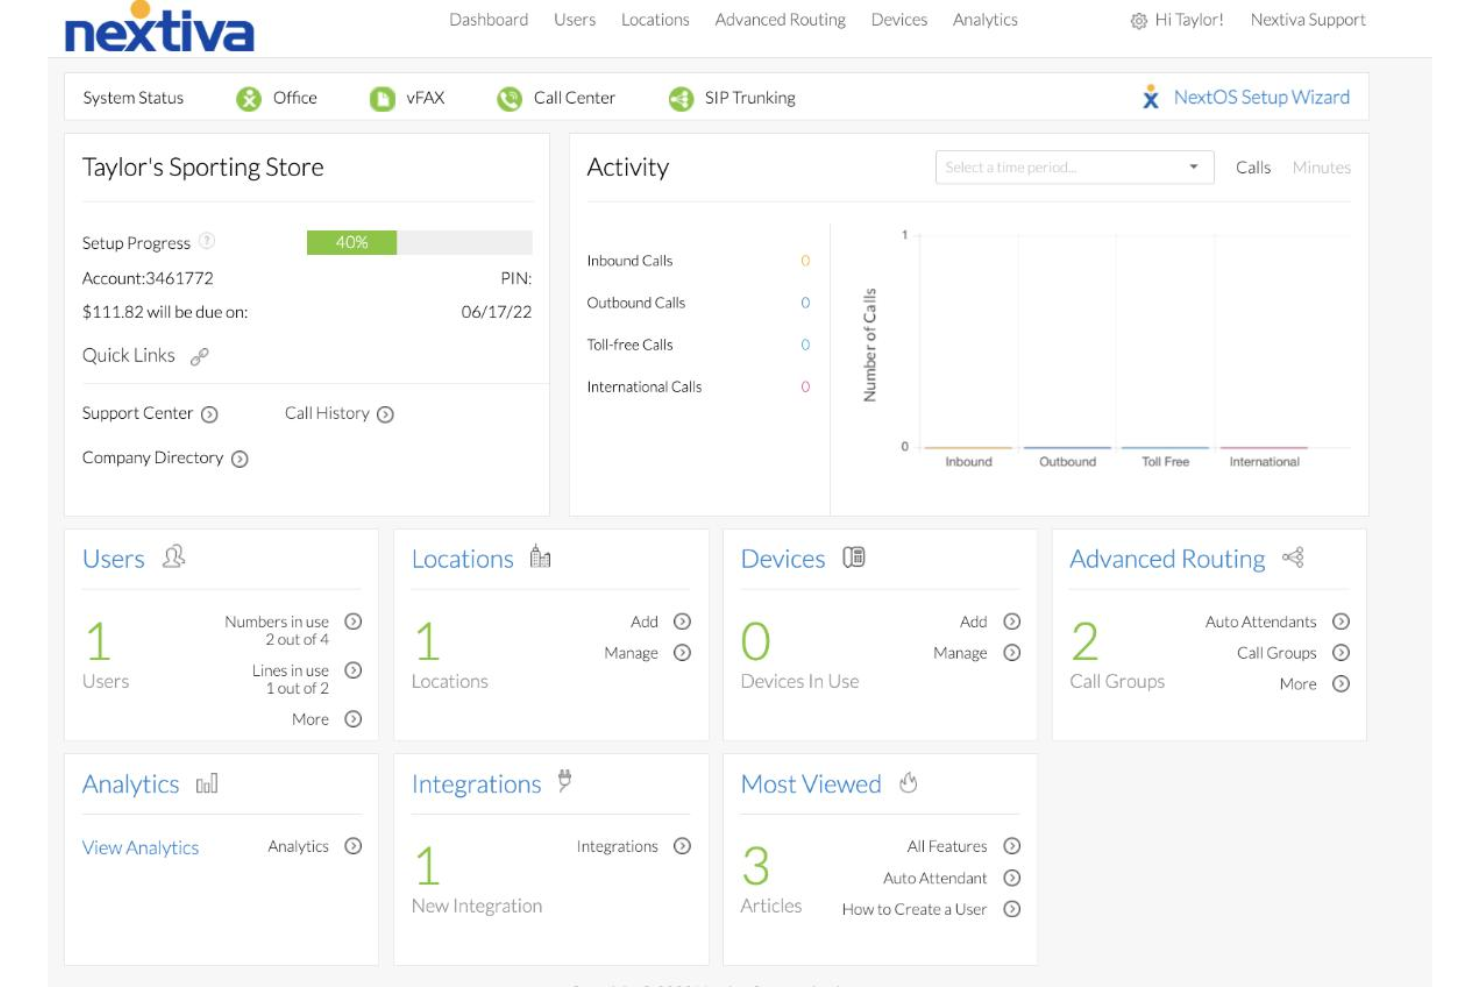Open the Dashboard menu
Screen dimensions: 1480x987
click(488, 20)
